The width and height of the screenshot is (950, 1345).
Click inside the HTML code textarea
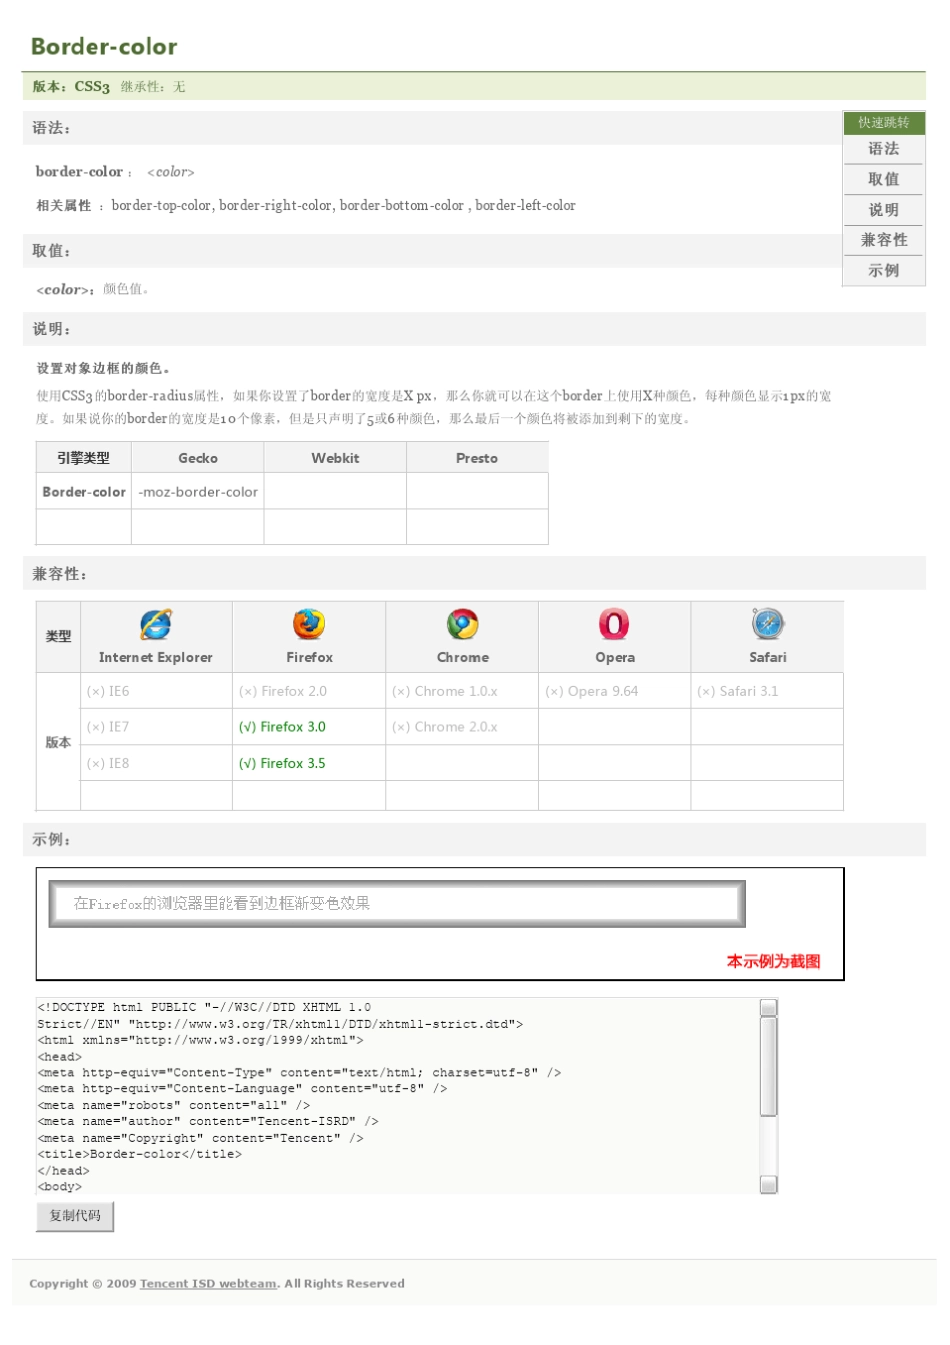(x=398, y=1096)
